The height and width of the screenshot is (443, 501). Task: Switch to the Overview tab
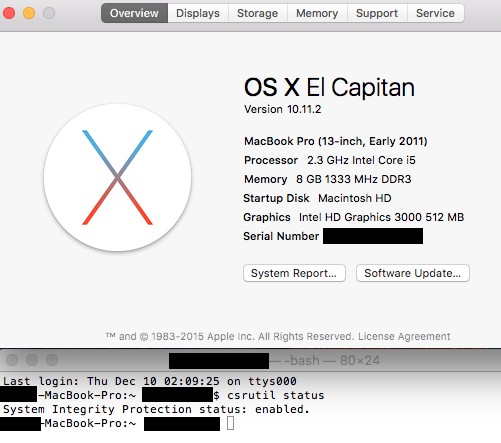coord(134,13)
